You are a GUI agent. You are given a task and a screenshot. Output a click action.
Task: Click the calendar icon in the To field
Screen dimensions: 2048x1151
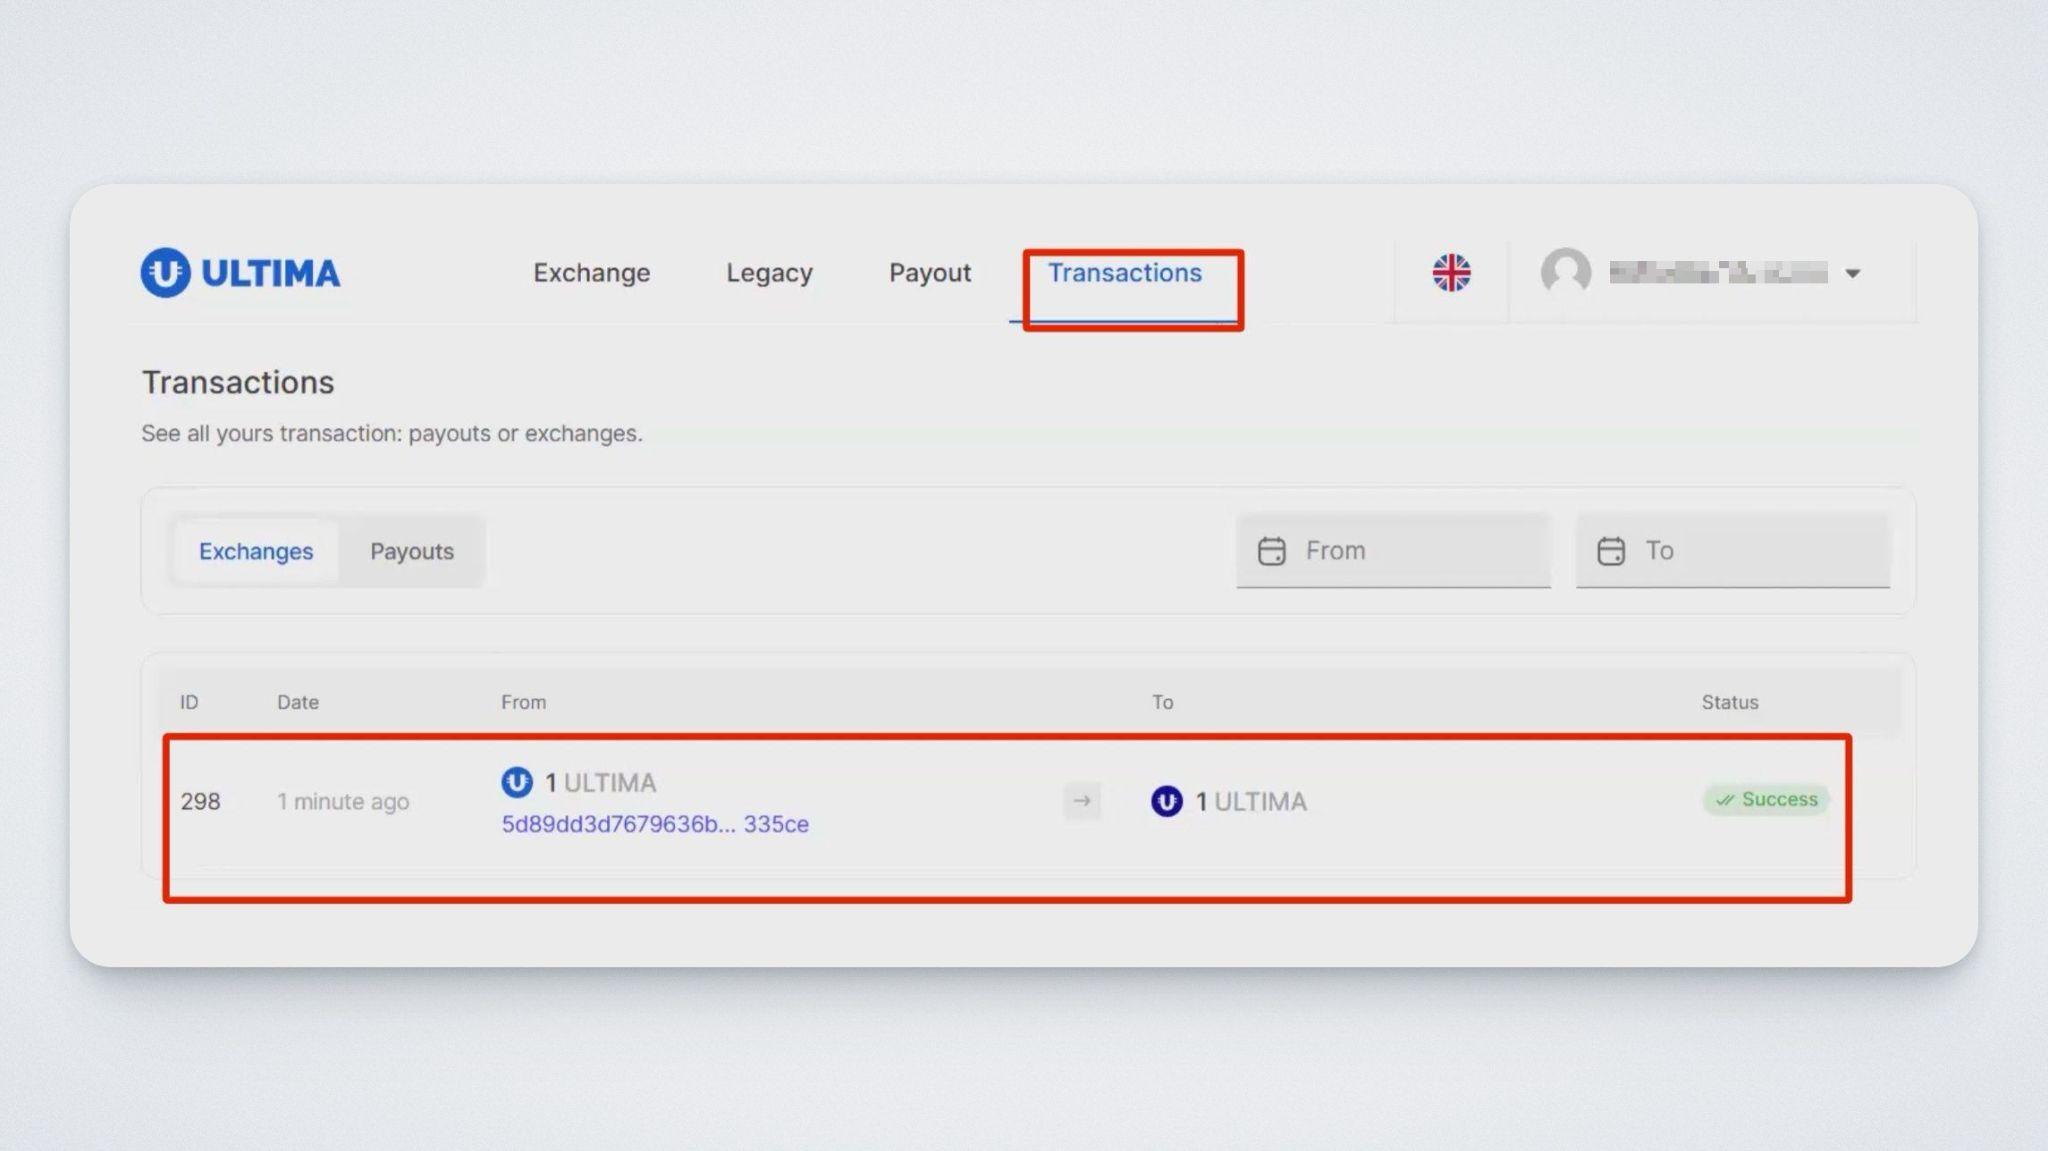click(x=1610, y=551)
